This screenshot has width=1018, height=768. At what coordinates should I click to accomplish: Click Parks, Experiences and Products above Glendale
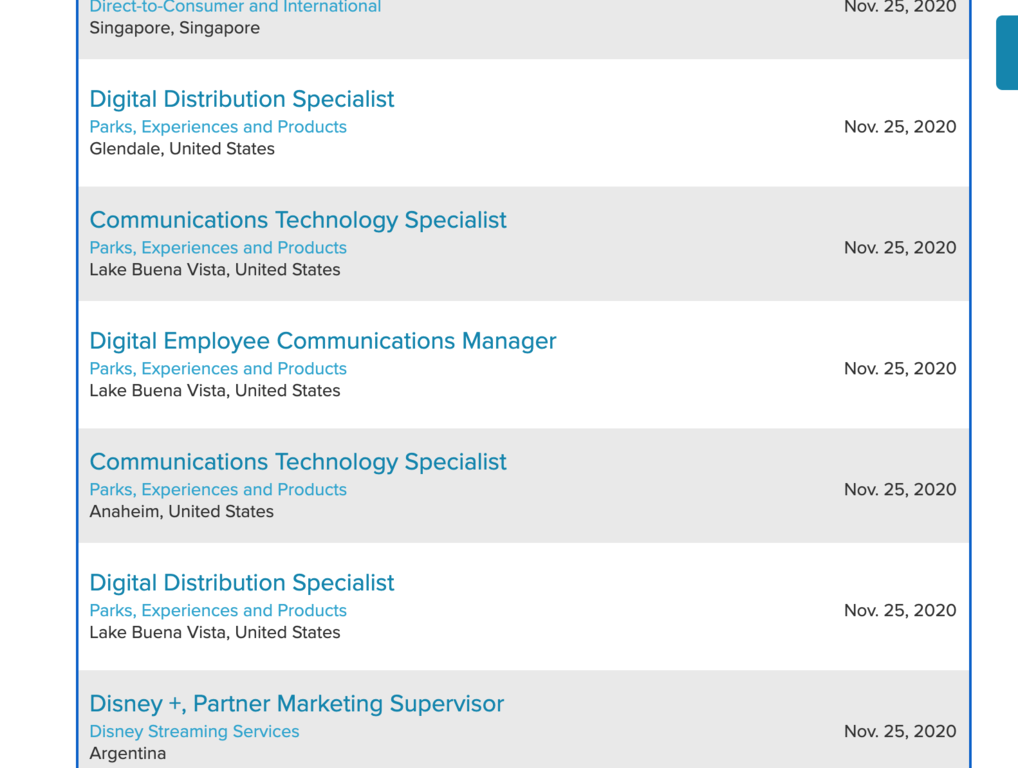tap(218, 127)
